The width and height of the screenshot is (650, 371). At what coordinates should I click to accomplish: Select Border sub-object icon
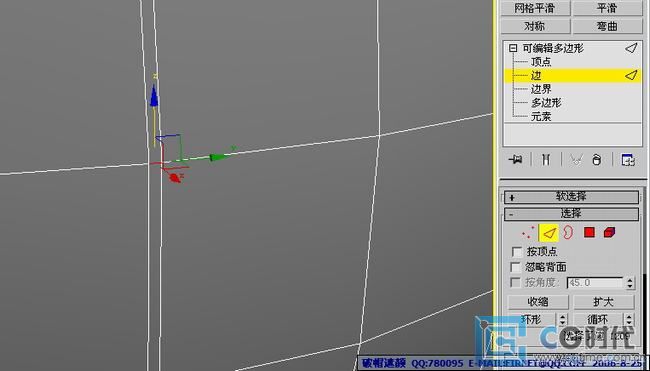click(x=568, y=233)
